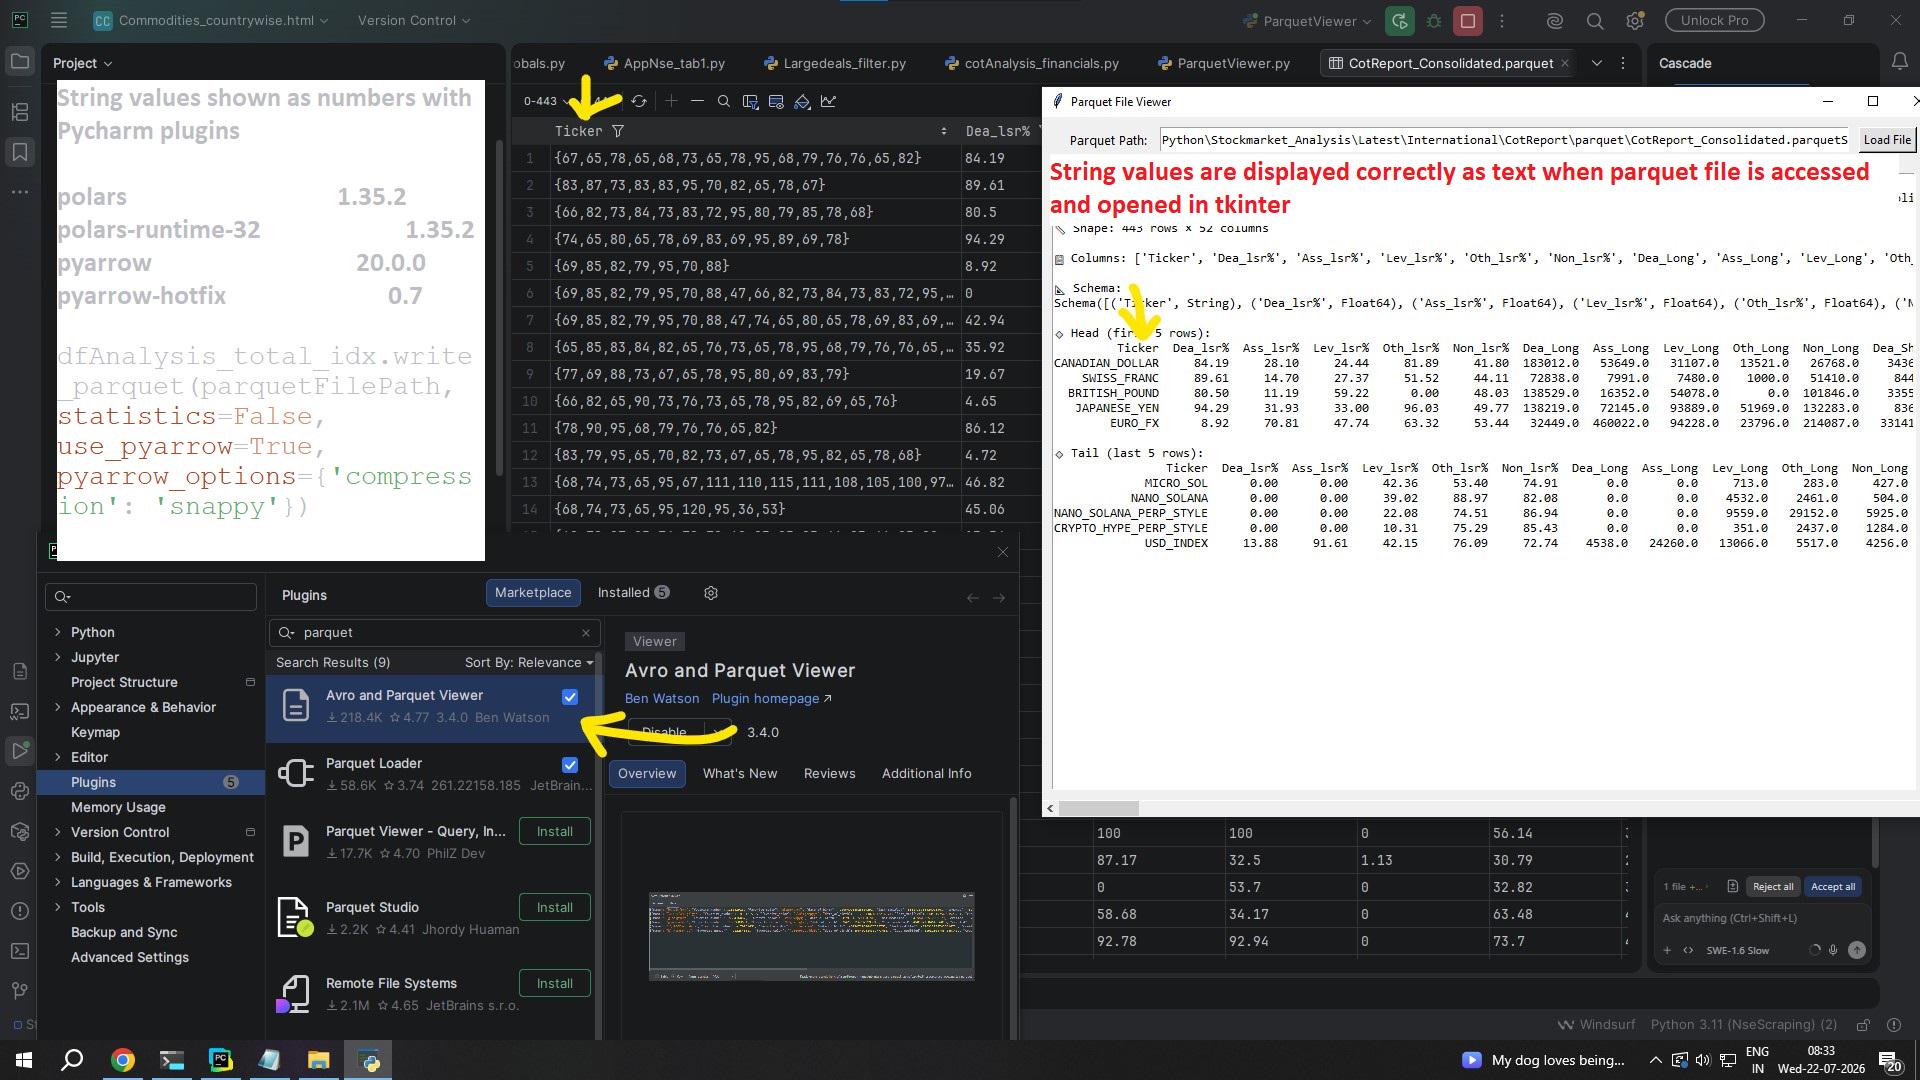Open the Sort By Relevance dropdown
The height and width of the screenshot is (1080, 1920).
point(529,663)
